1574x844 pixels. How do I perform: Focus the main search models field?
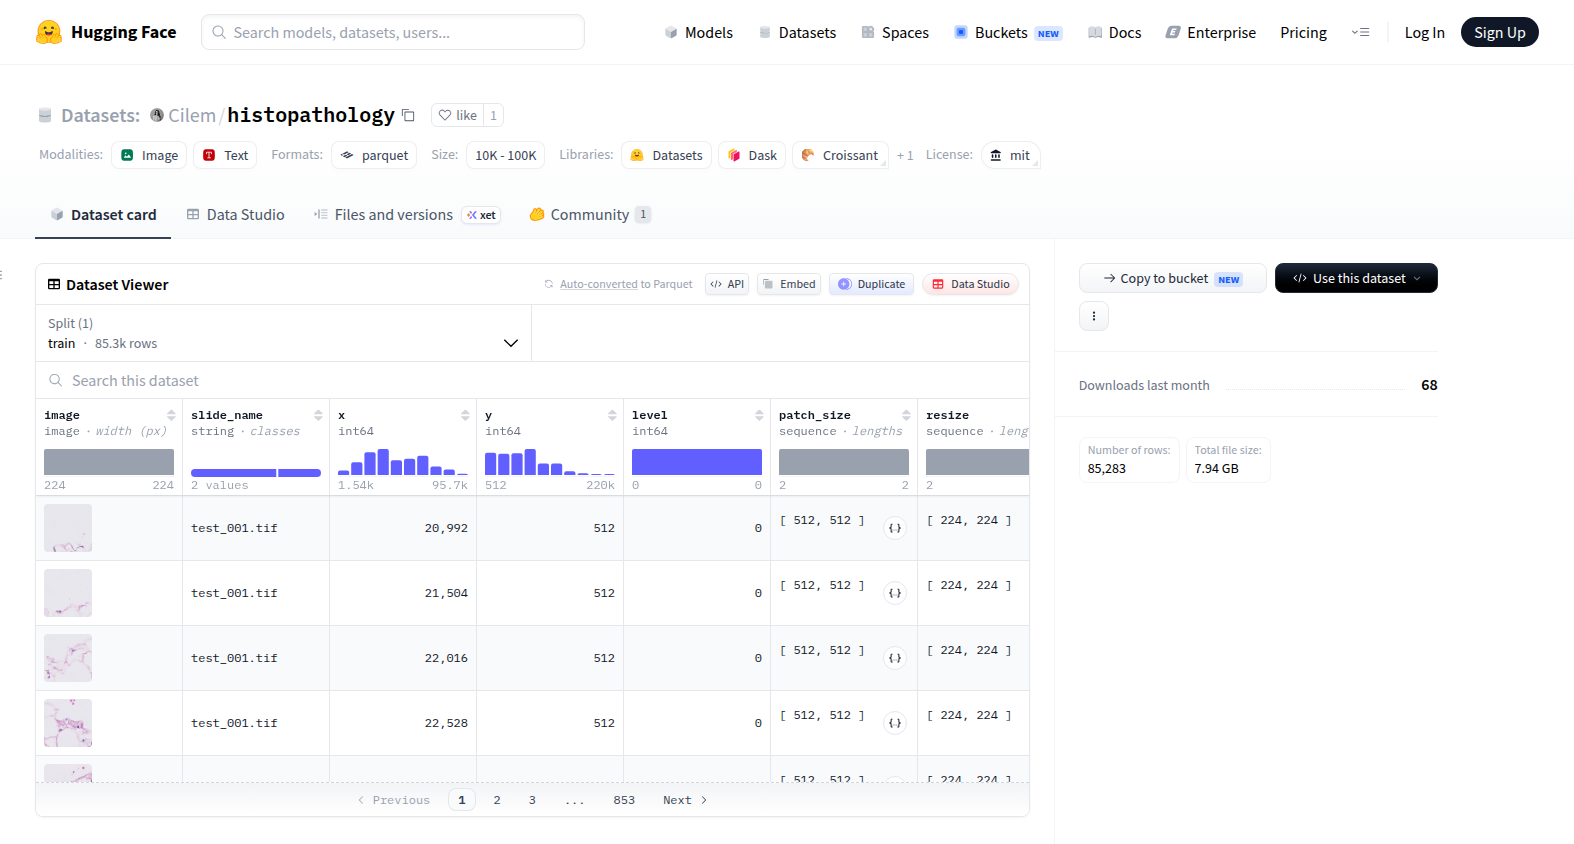[x=393, y=32]
